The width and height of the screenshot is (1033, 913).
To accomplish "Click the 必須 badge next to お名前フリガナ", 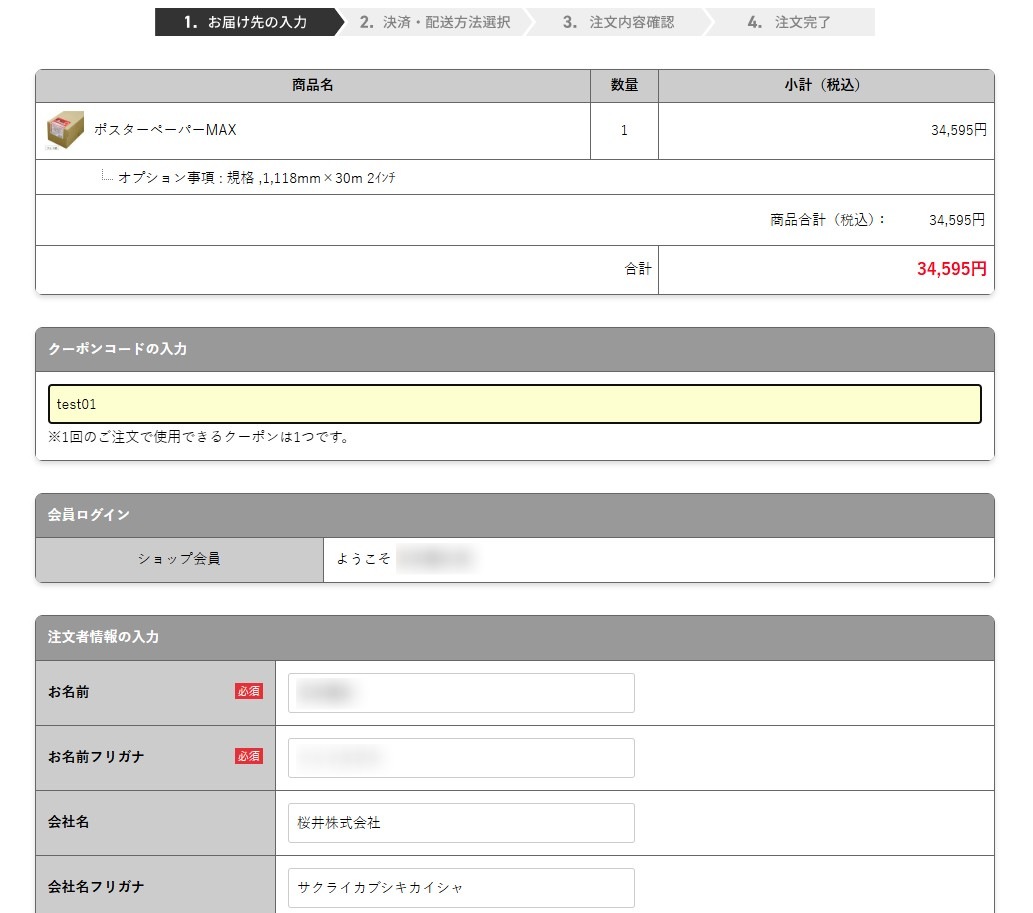I will tap(249, 756).
